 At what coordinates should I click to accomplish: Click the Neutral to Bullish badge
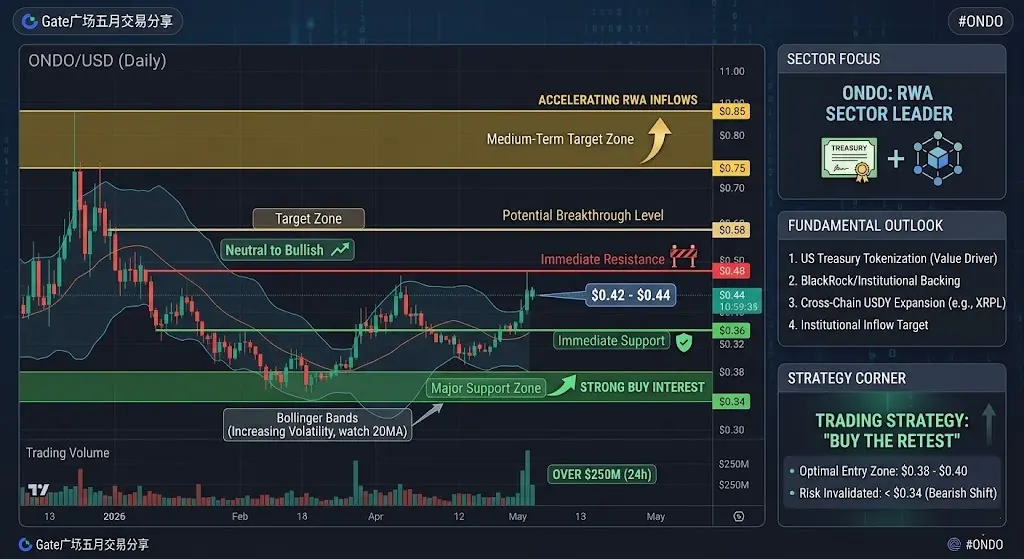287,249
